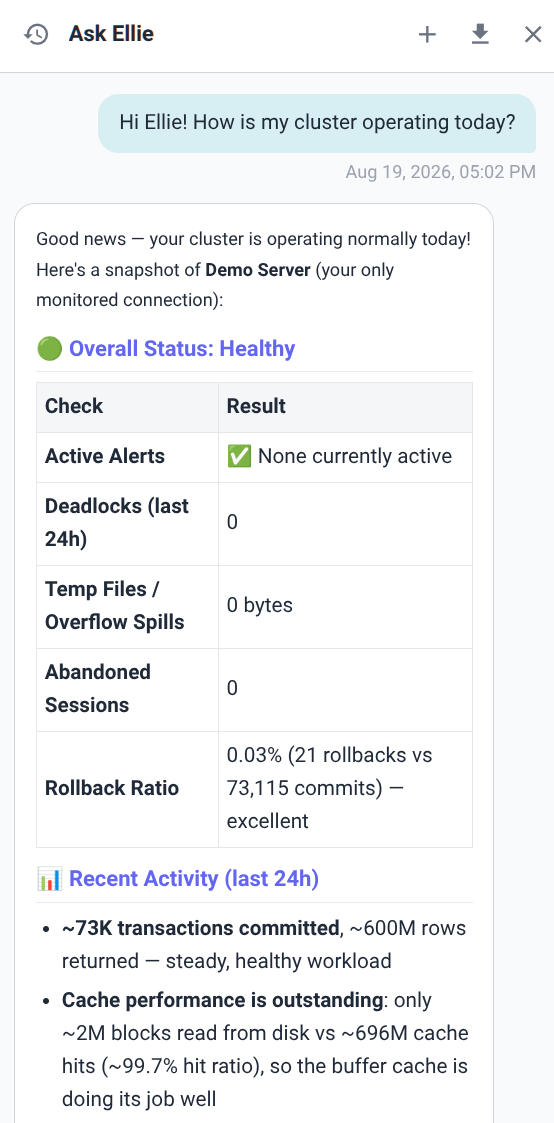Click the green circle status emoji
Screen dimensions: 554x1123
pyautogui.click(x=49, y=349)
